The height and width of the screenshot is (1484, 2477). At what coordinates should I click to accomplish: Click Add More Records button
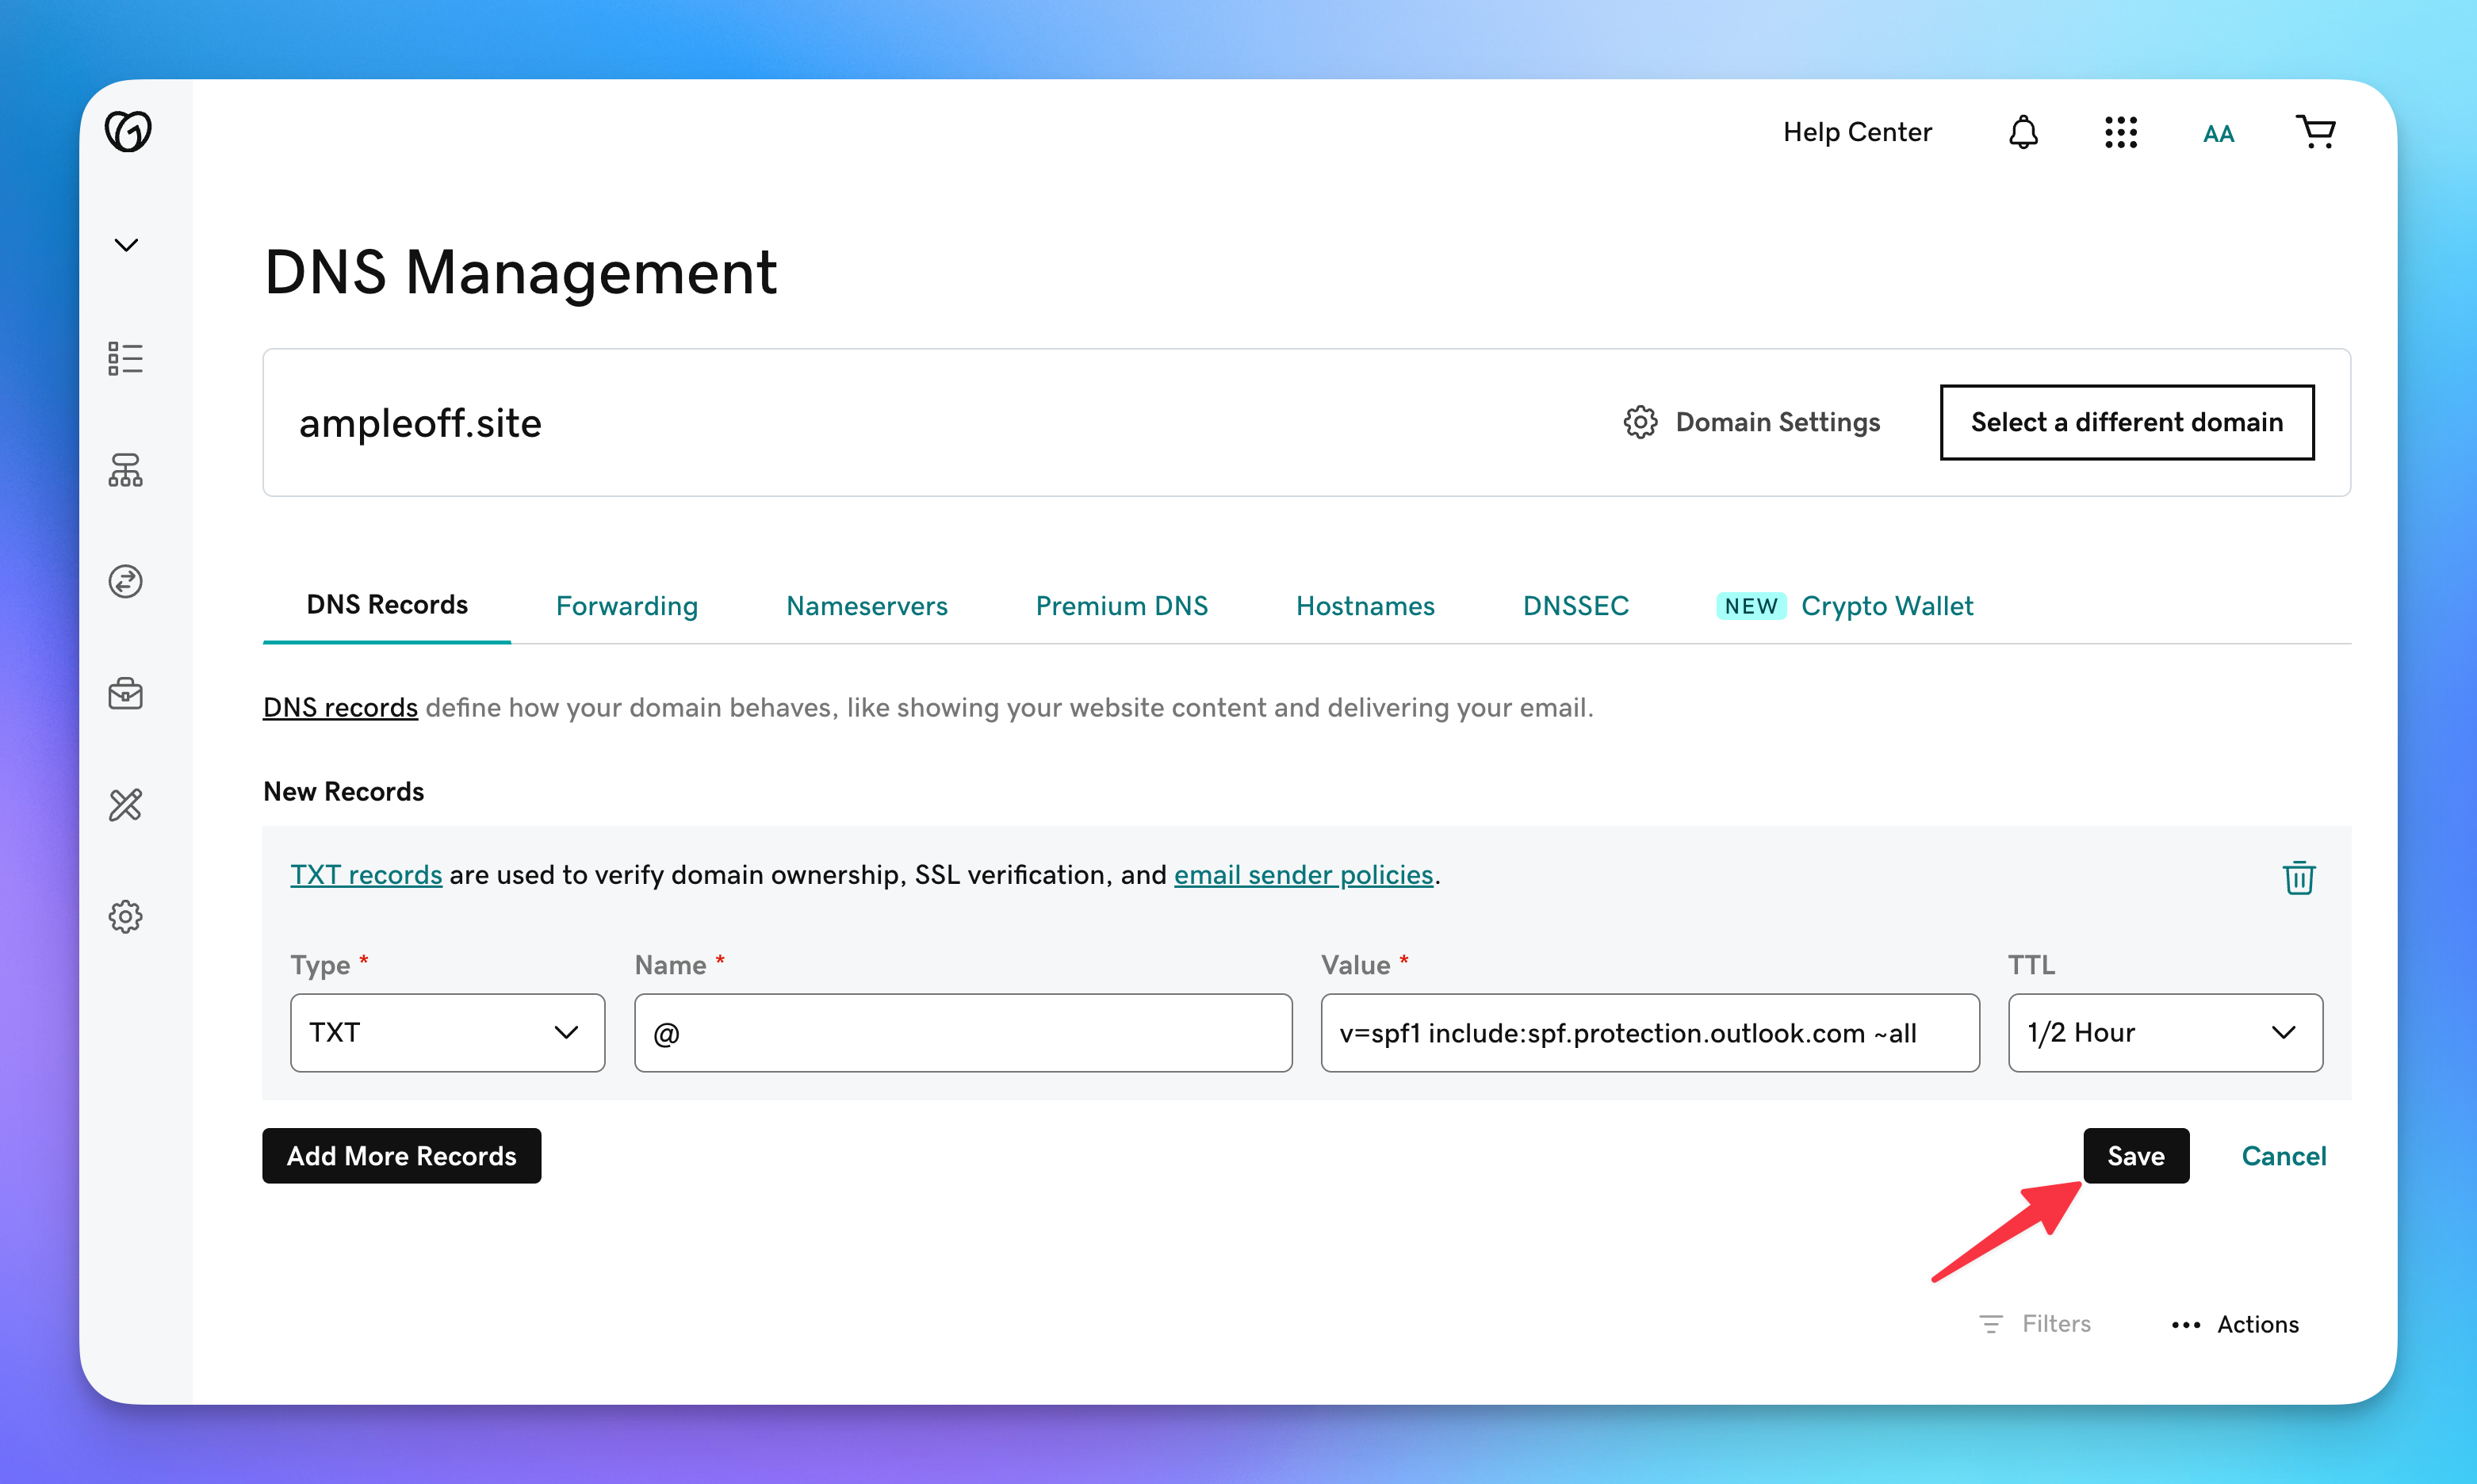pos(401,1156)
